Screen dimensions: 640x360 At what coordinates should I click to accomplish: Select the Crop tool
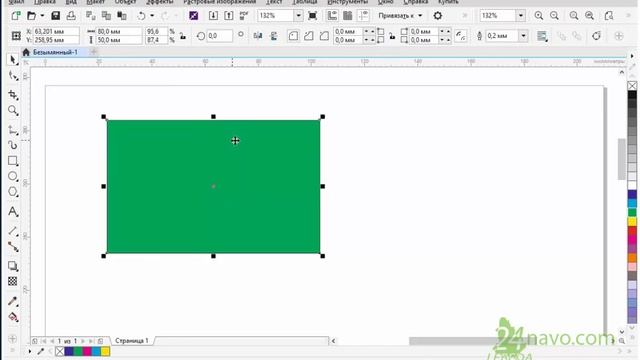[x=13, y=95]
